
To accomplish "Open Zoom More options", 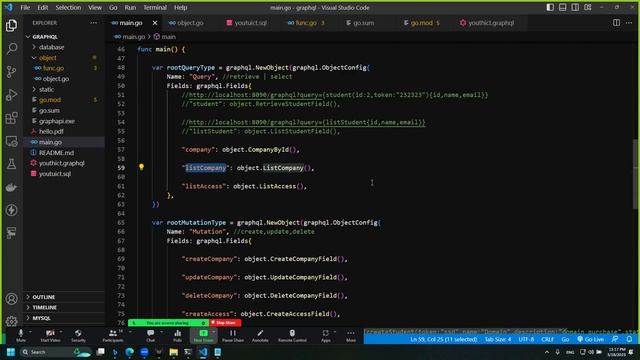I will tap(351, 336).
